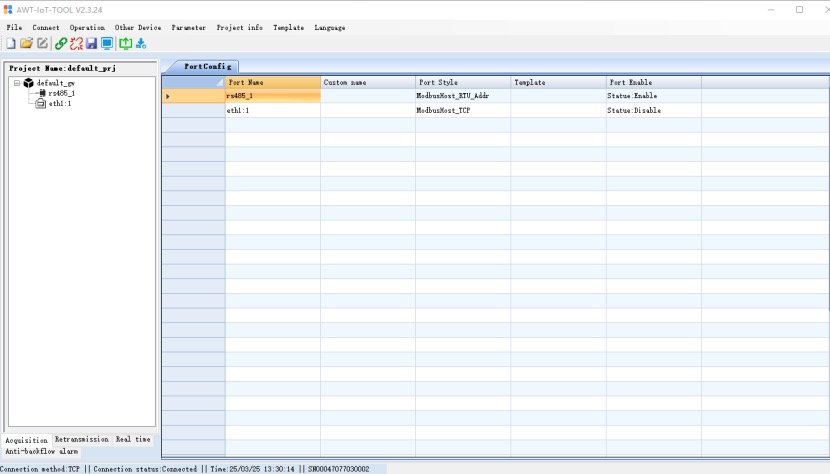This screenshot has height=474, width=830.
Task: Open the Language menu
Action: pos(330,28)
